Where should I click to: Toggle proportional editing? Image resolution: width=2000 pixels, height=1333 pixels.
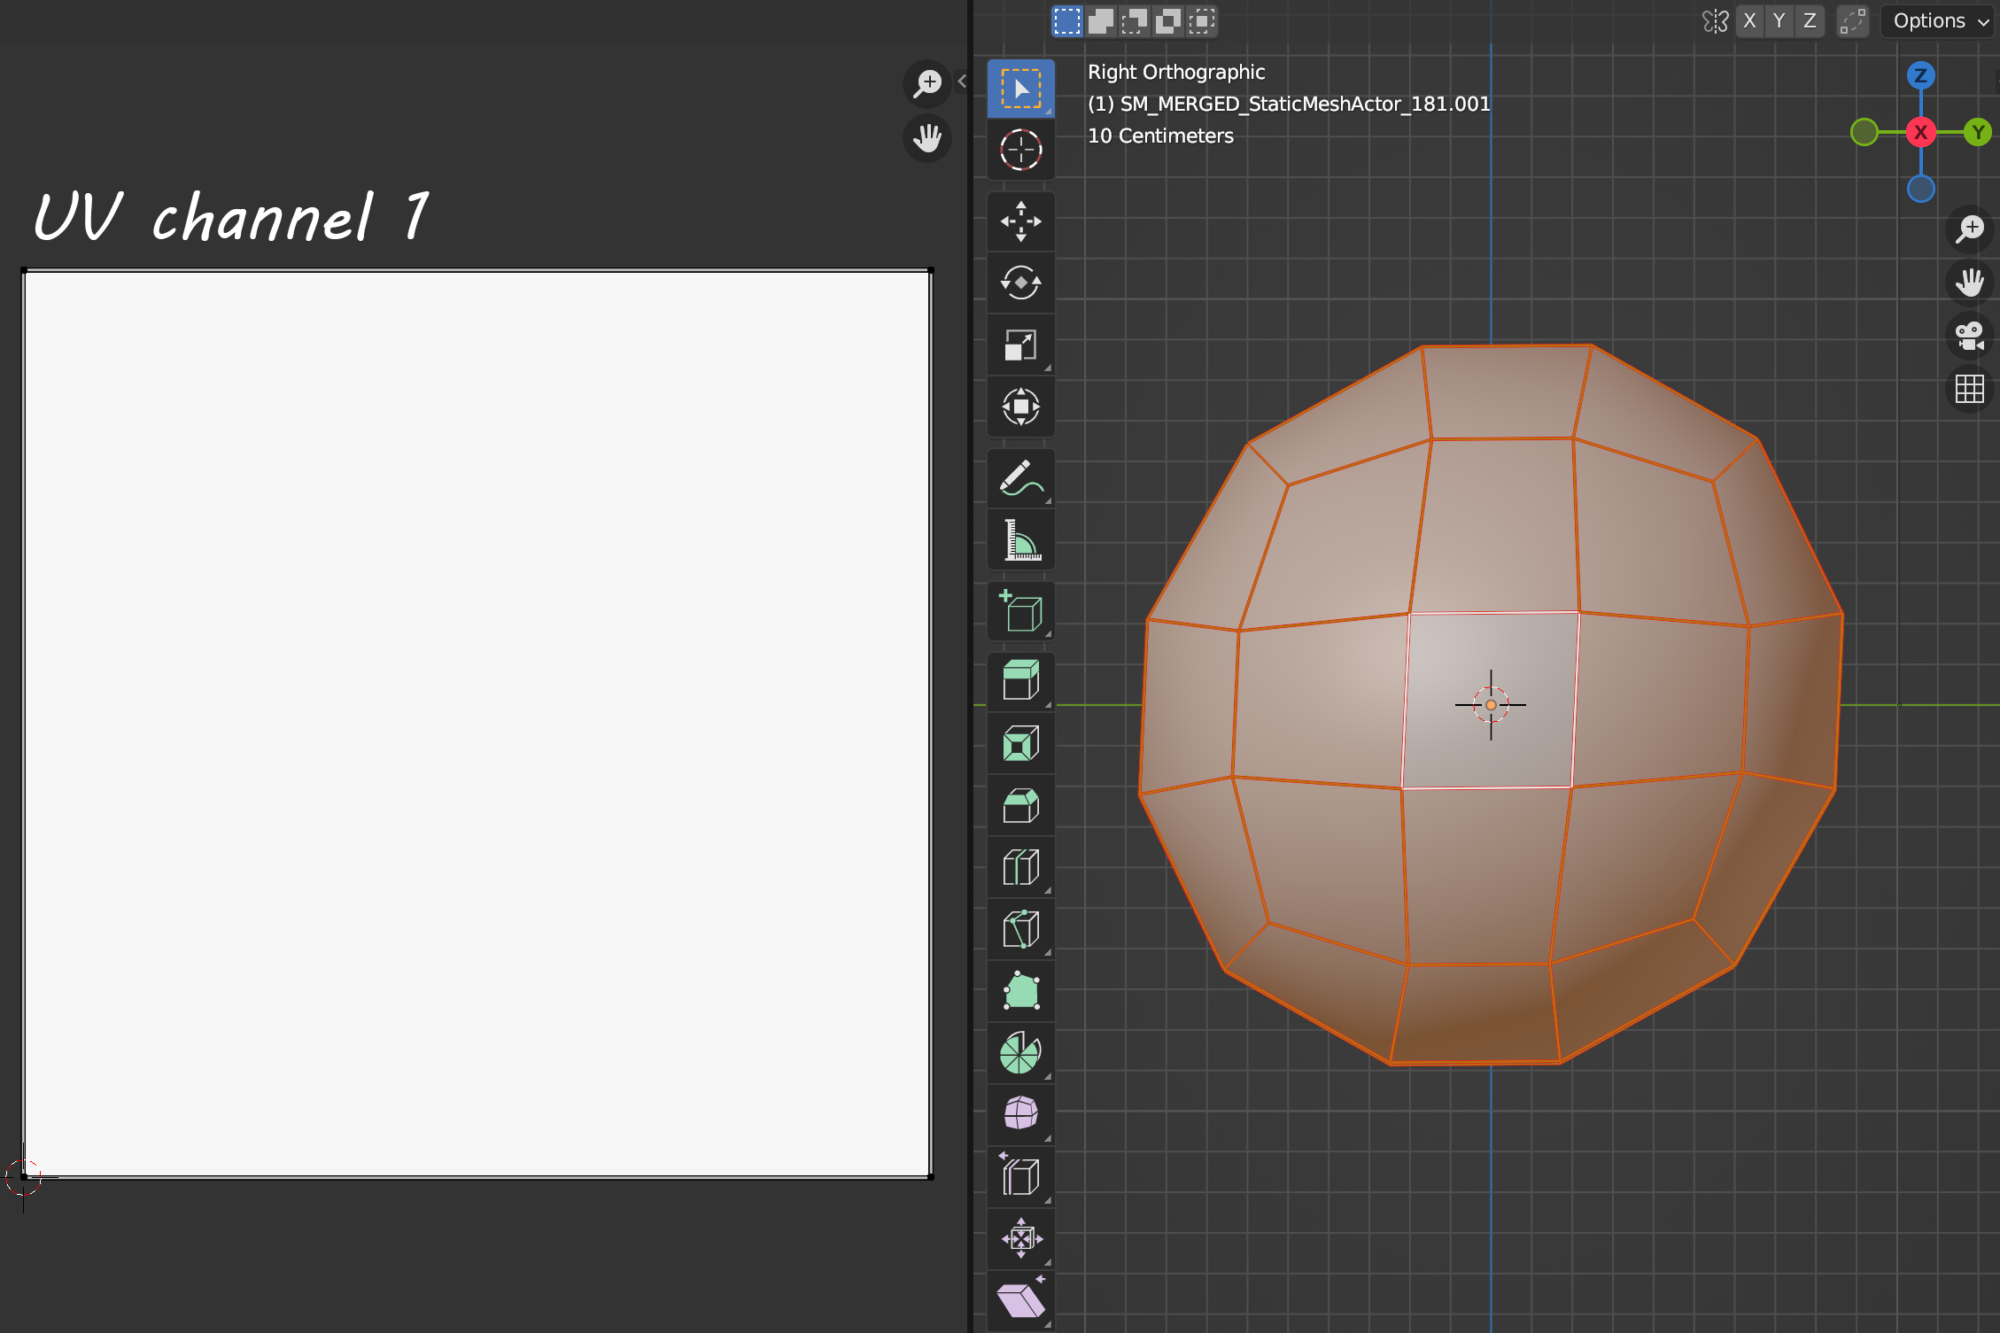coord(1852,20)
